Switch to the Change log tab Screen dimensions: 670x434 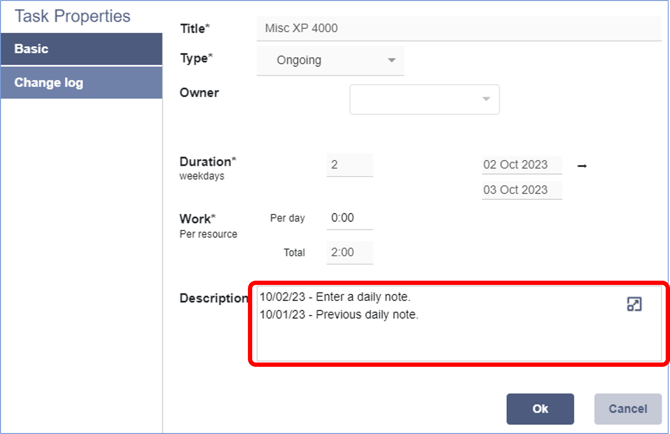(81, 83)
